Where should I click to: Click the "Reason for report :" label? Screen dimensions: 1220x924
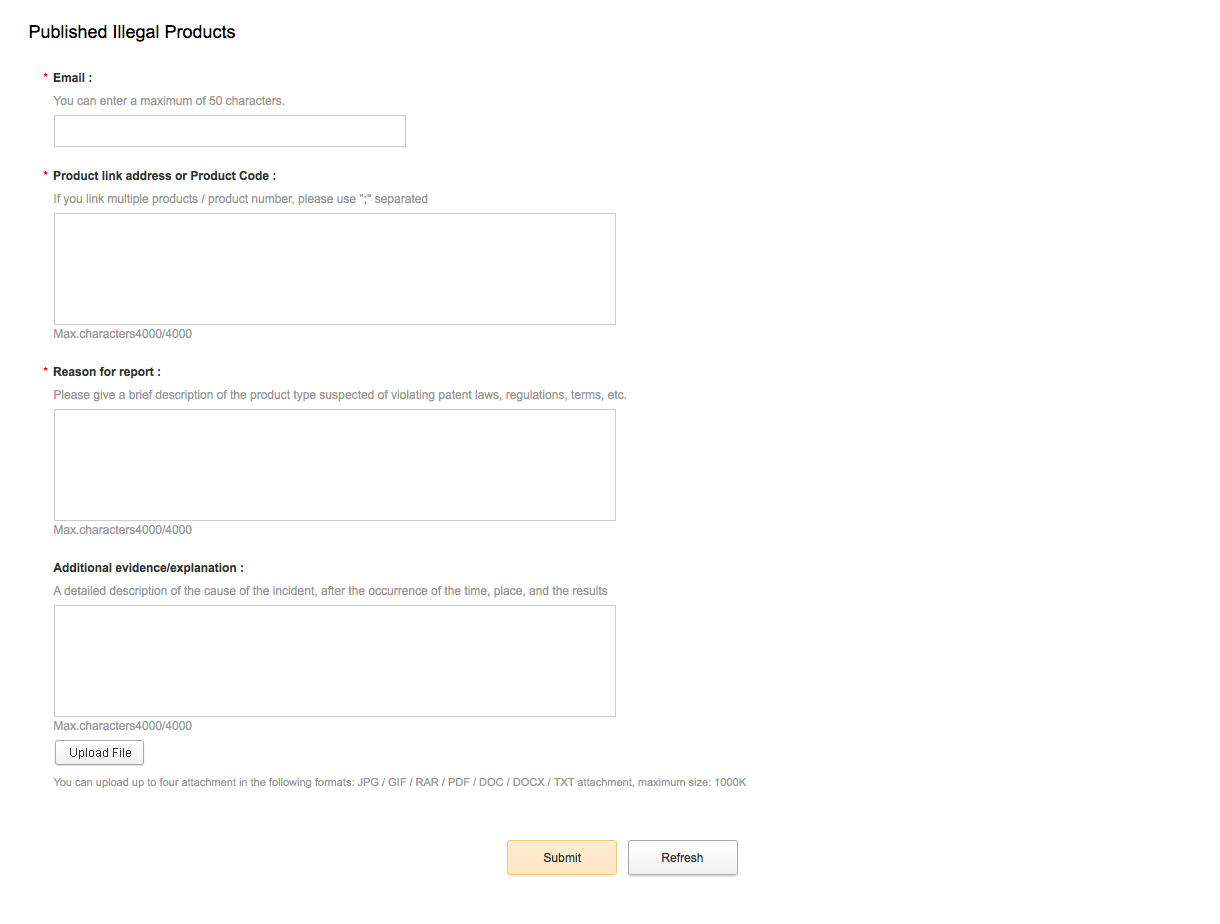click(107, 372)
